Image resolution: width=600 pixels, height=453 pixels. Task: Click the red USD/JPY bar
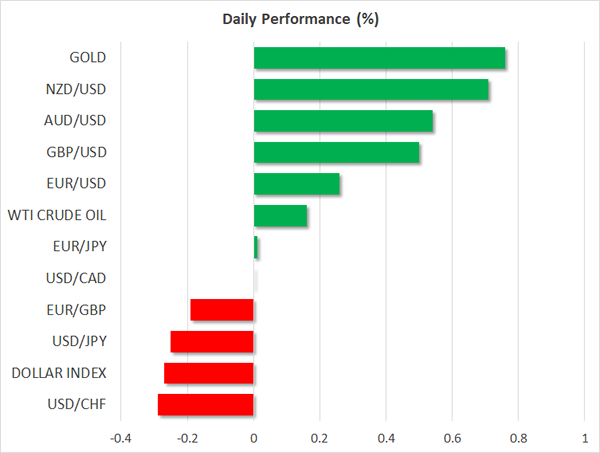point(212,342)
